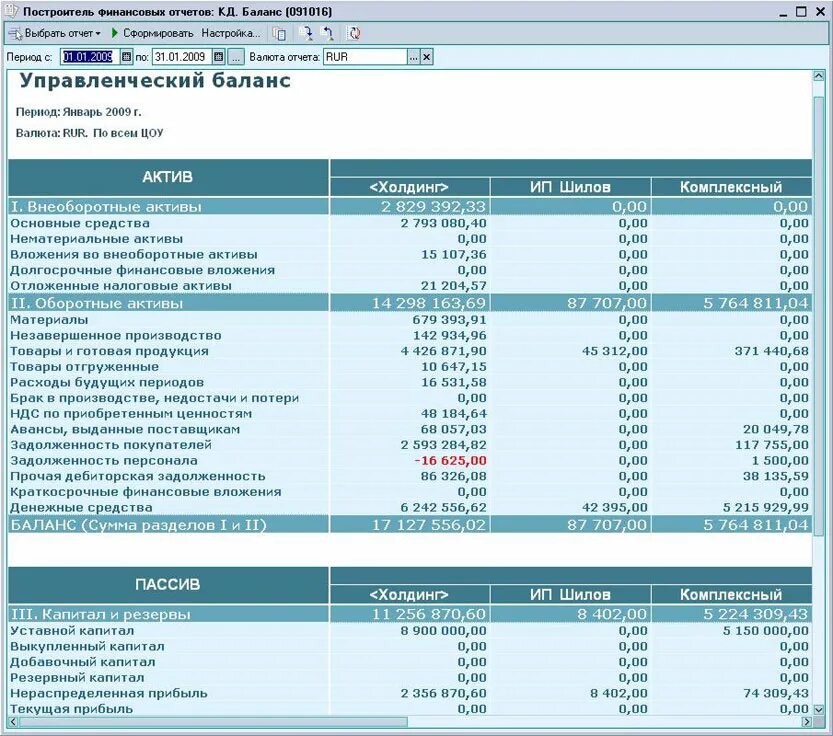Open currency selection with the ellipsis button

414,57
